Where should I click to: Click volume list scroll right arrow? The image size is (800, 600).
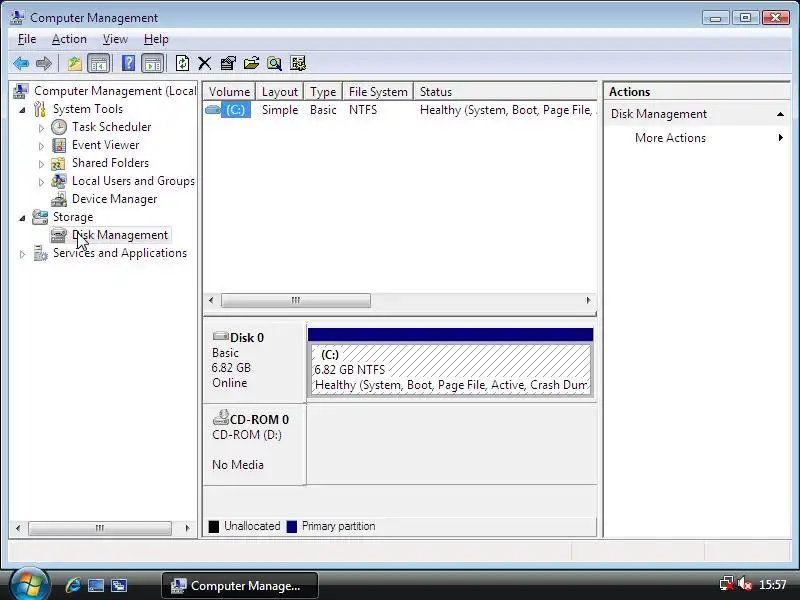(588, 300)
